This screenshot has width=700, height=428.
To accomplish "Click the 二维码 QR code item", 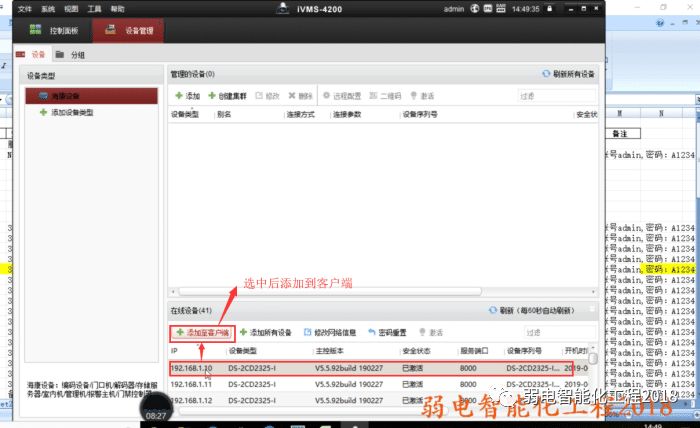I will coord(385,96).
